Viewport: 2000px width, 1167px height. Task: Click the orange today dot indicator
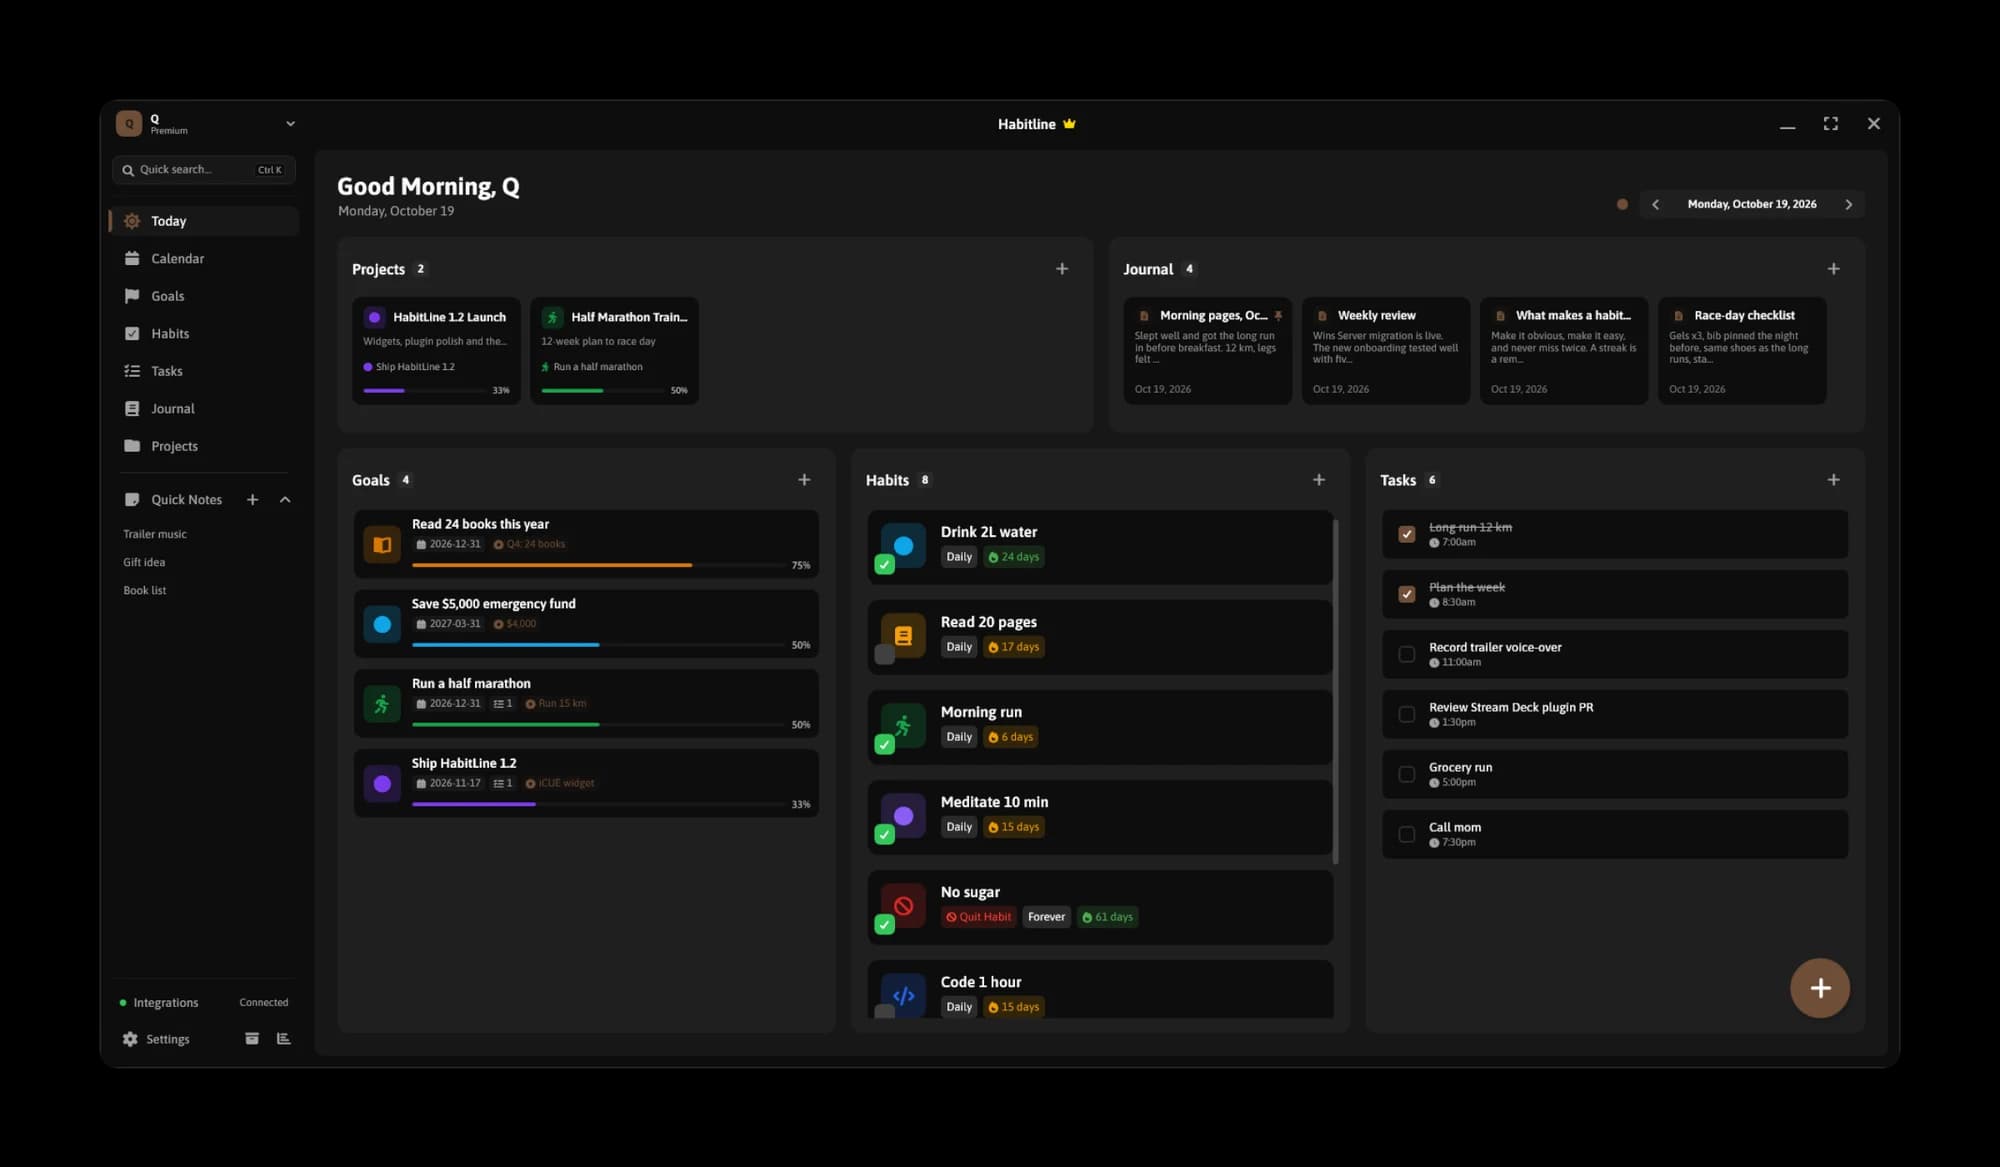coord(1622,204)
